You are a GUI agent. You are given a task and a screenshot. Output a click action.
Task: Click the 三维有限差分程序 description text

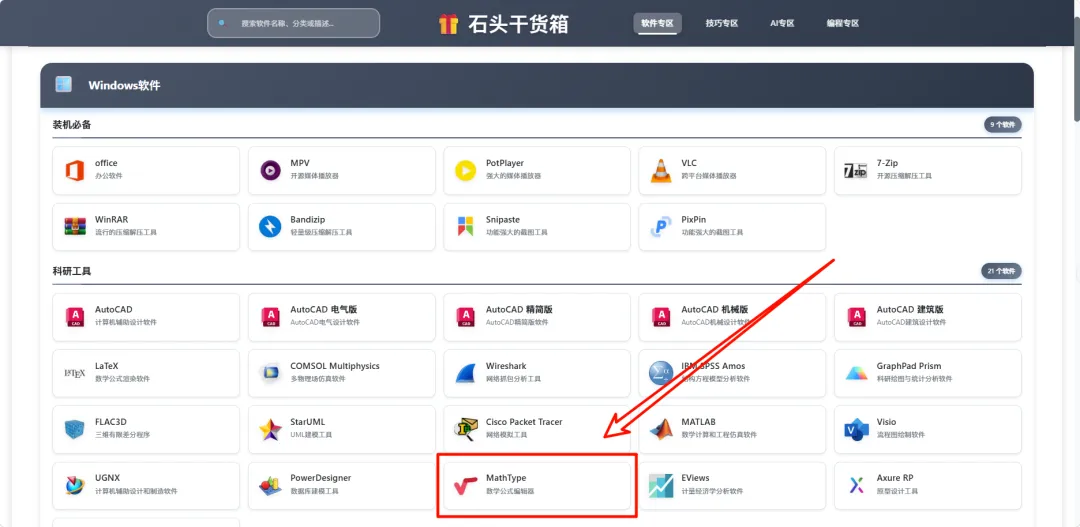point(123,435)
